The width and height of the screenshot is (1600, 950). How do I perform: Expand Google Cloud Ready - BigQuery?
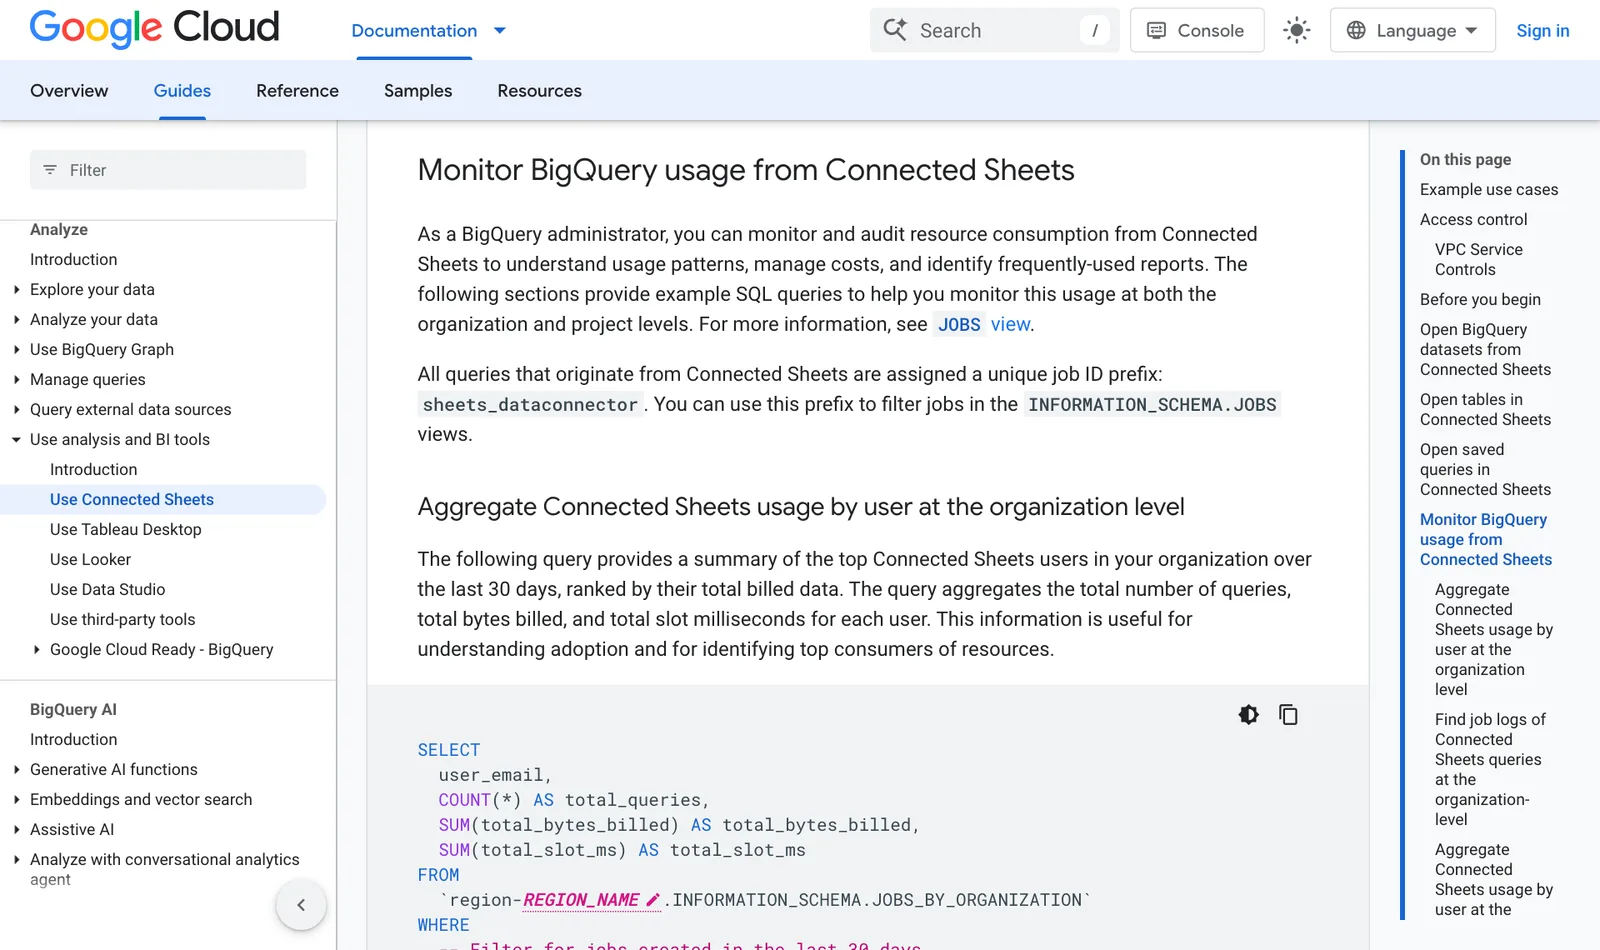coord(37,650)
